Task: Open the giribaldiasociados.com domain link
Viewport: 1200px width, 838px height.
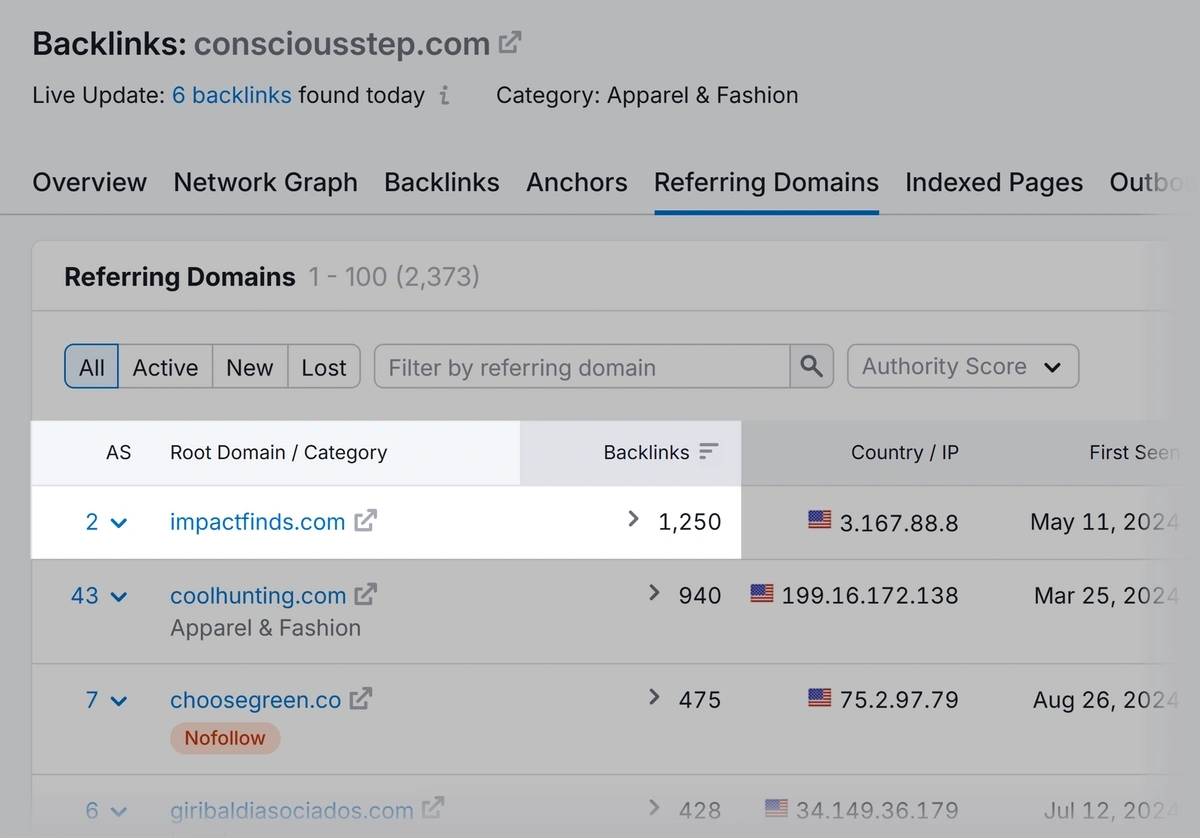Action: click(292, 810)
